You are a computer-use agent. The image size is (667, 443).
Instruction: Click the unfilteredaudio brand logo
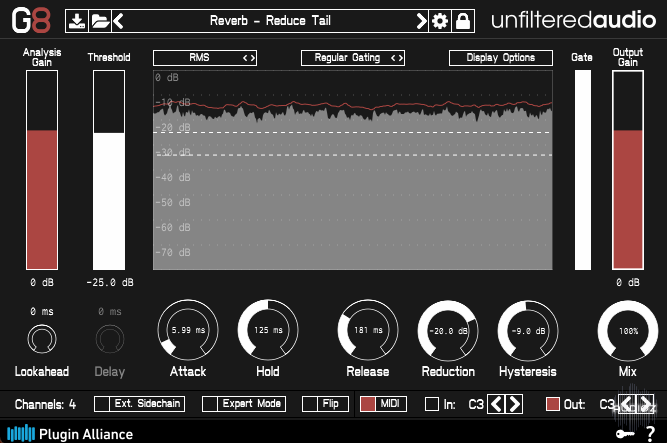pyautogui.click(x=573, y=20)
